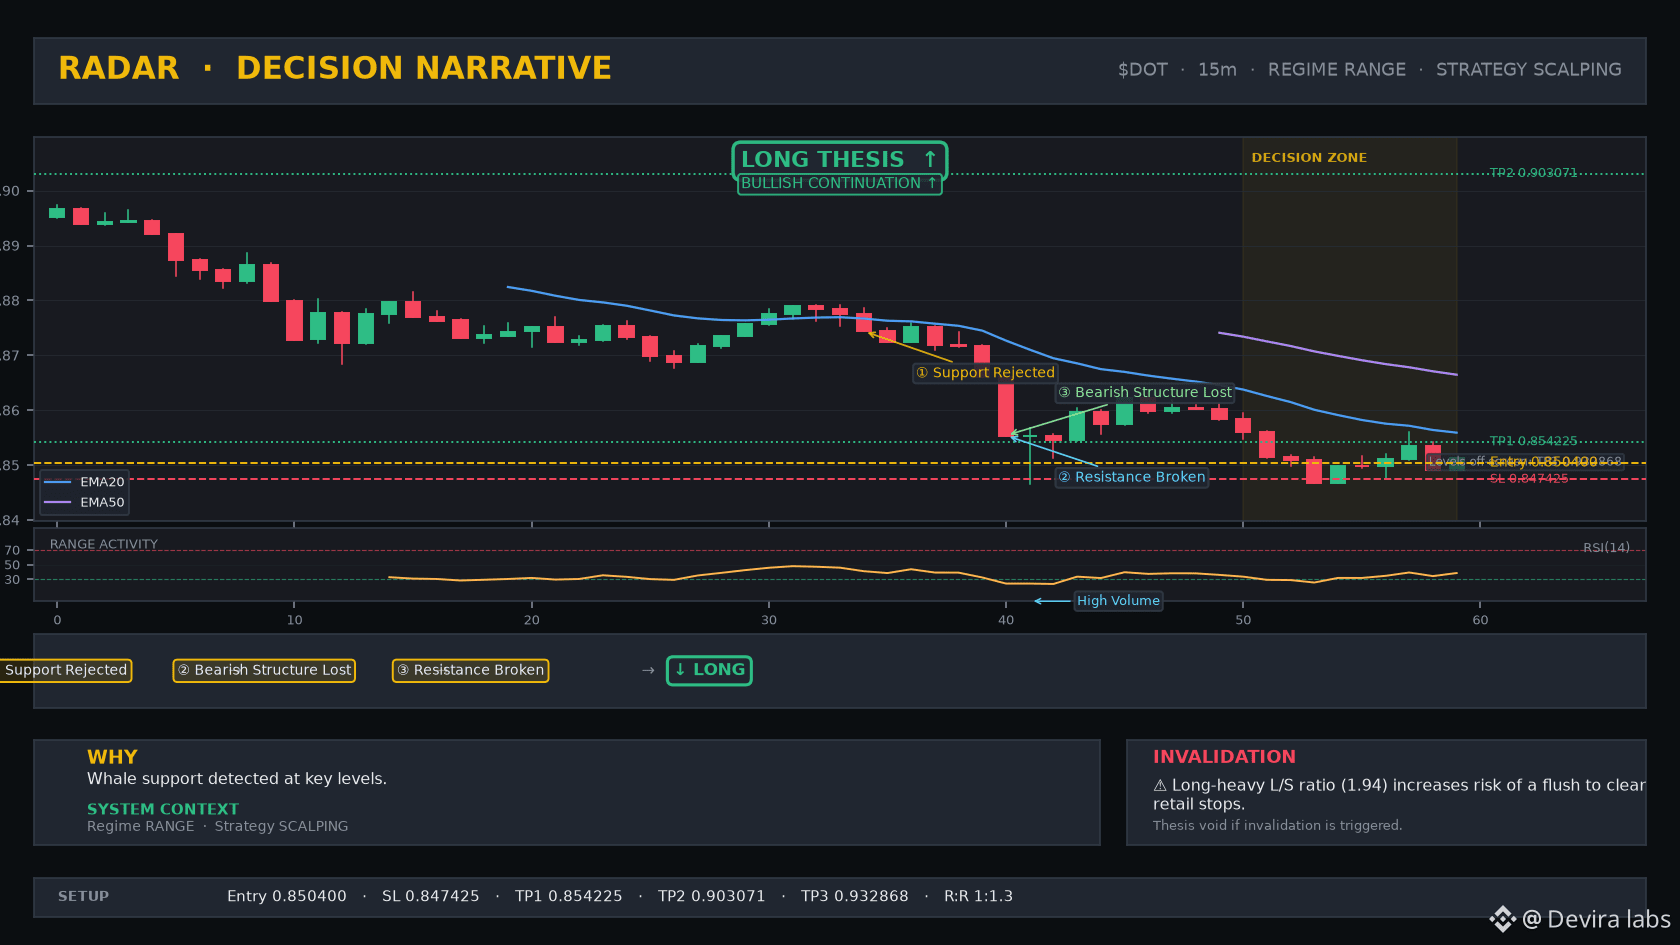Click the BULLISH CONTINUATION tag

point(839,183)
